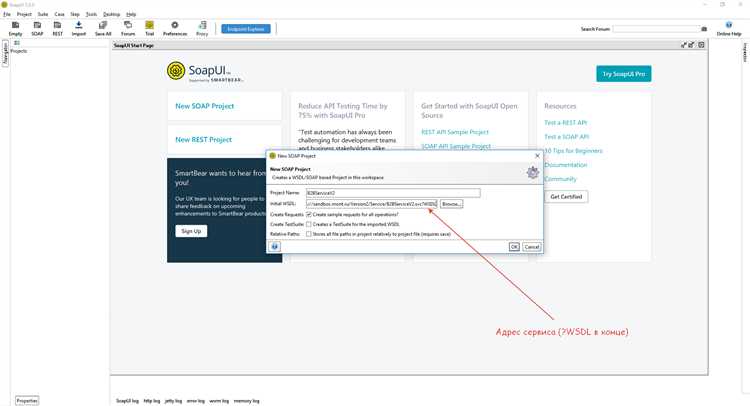Viewport: 750px width, 406px height.
Task: Click the Import project toolbar icon
Action: coord(79,28)
